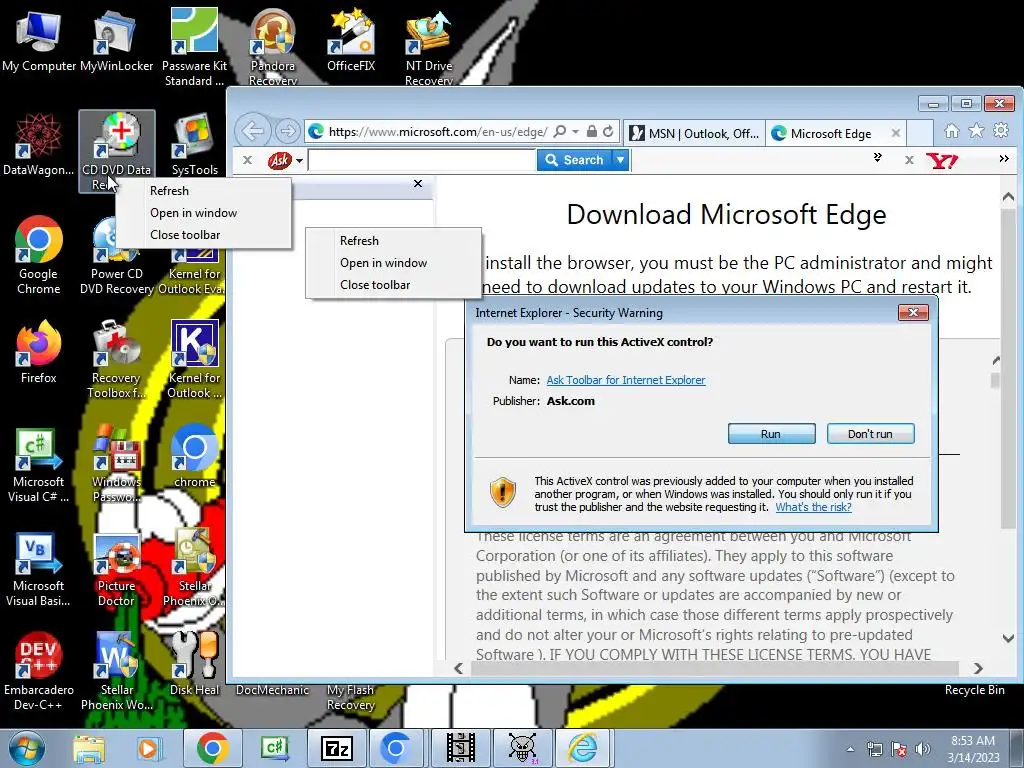This screenshot has width=1024, height=768.
Task: Click the Yahoo Y! toolbar logo
Action: coord(942,160)
